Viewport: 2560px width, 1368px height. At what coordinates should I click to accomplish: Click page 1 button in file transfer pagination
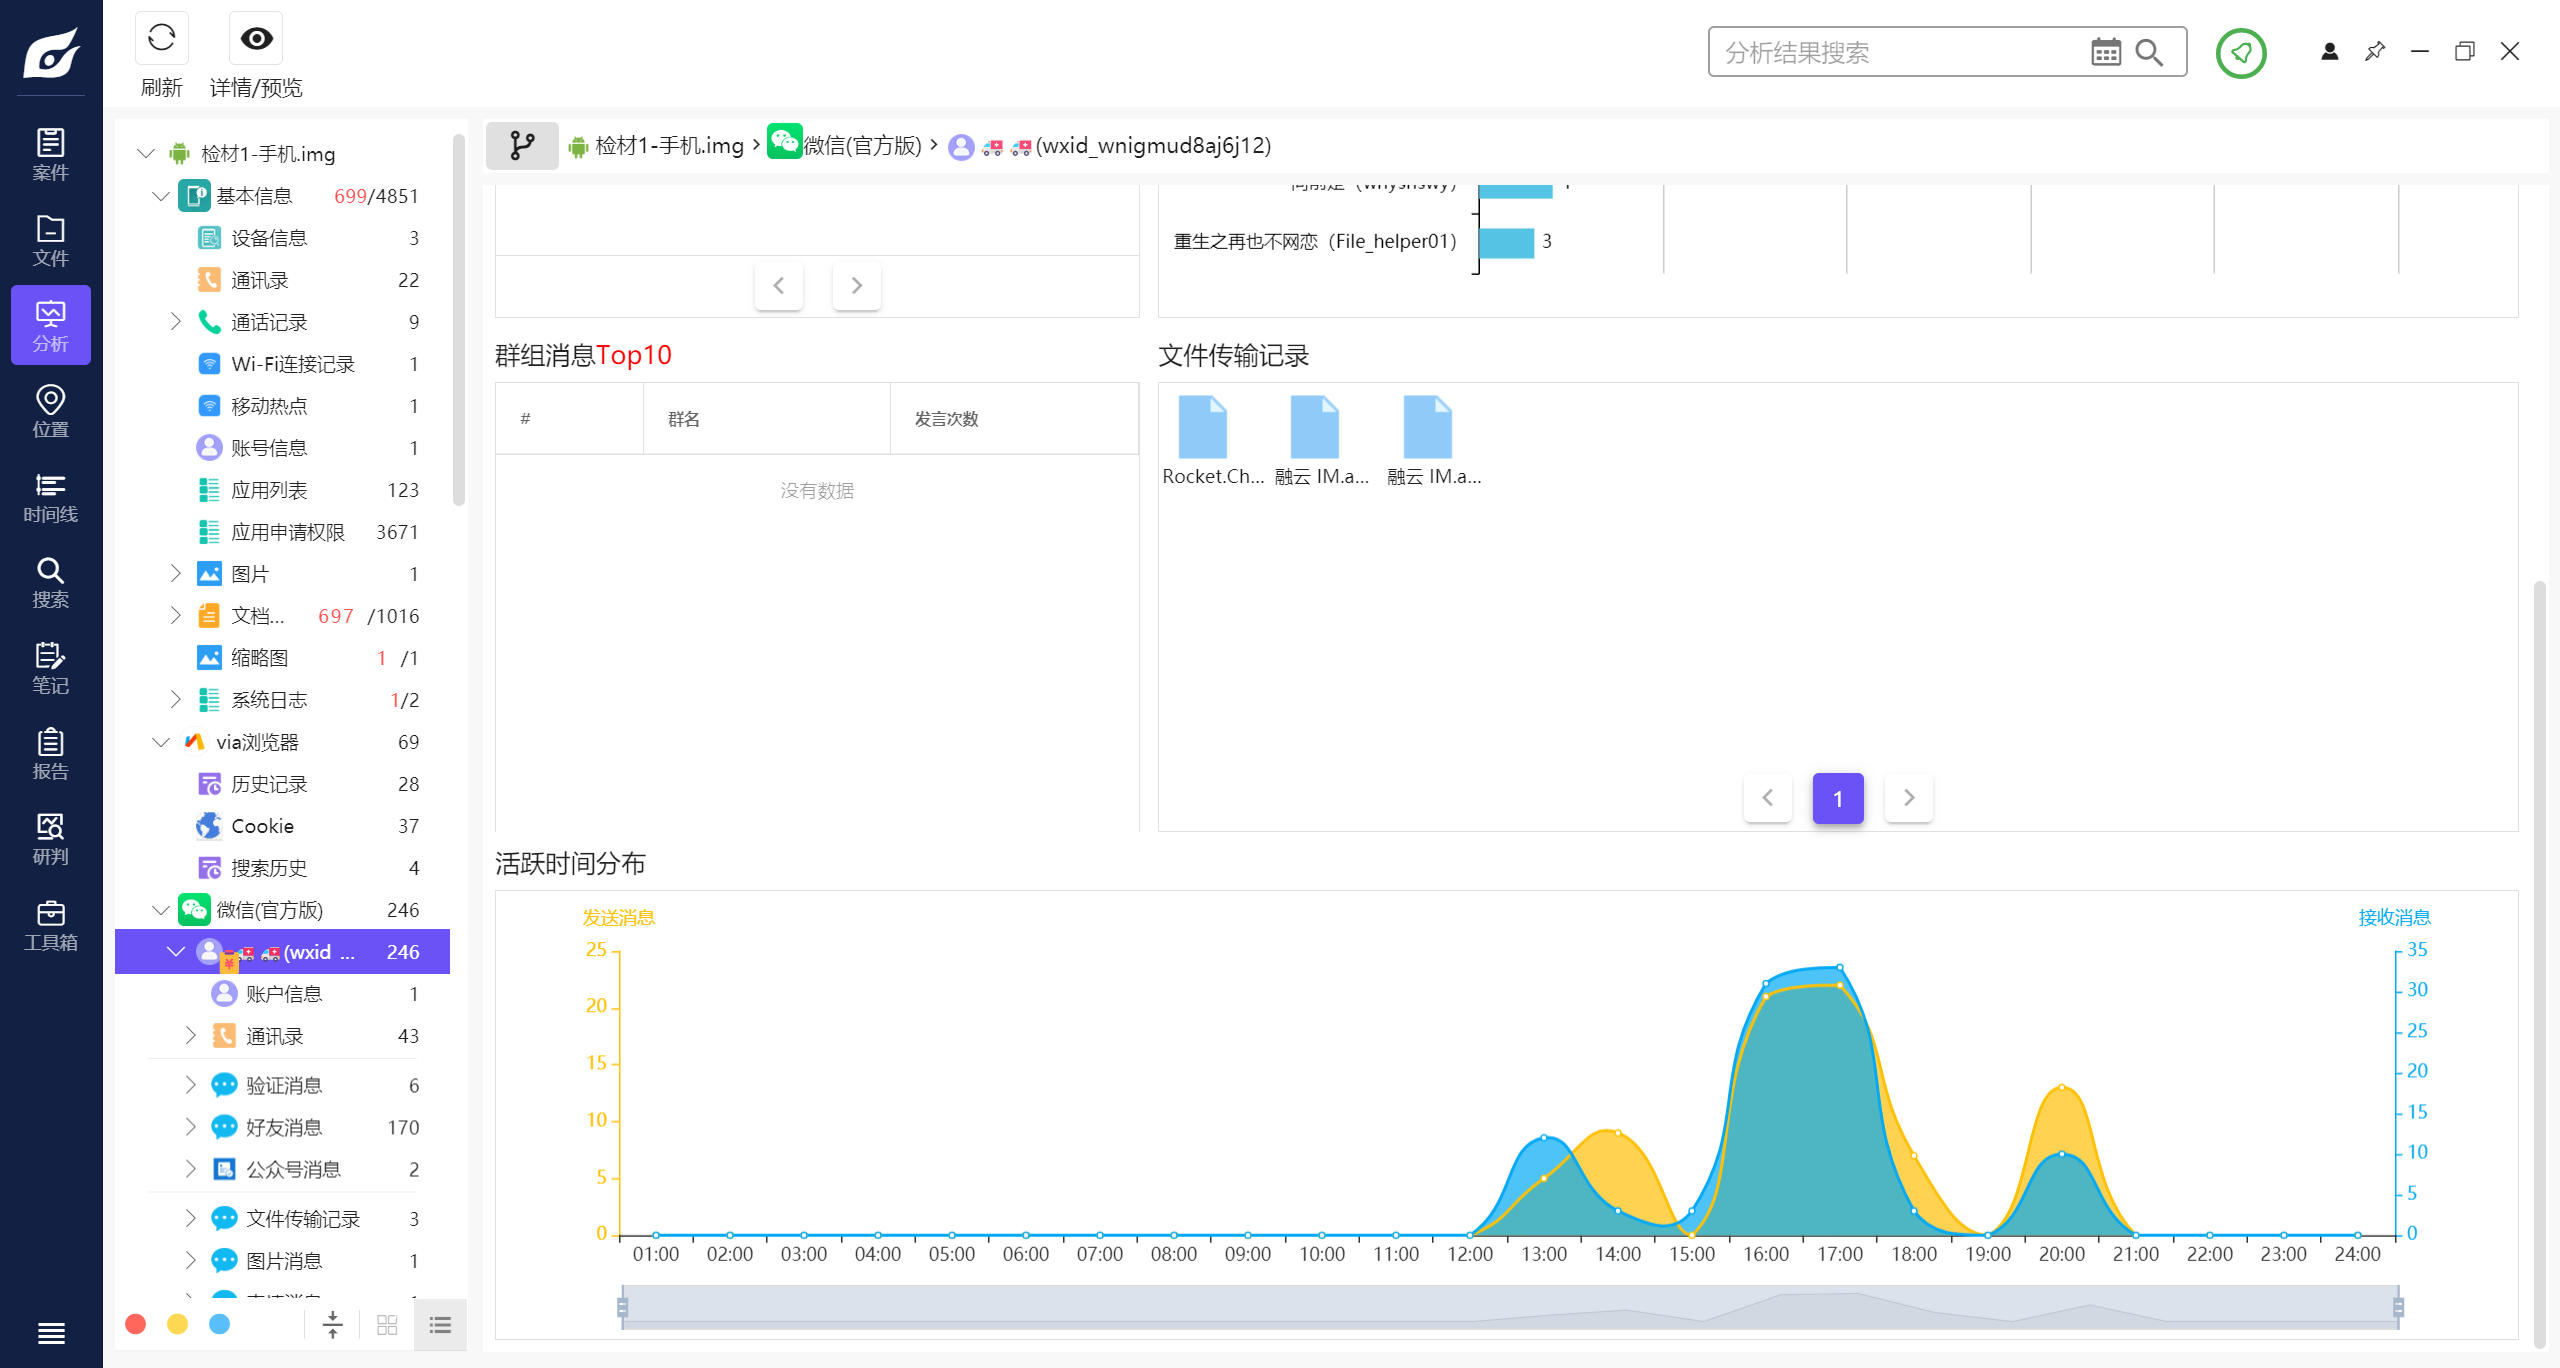[1837, 798]
